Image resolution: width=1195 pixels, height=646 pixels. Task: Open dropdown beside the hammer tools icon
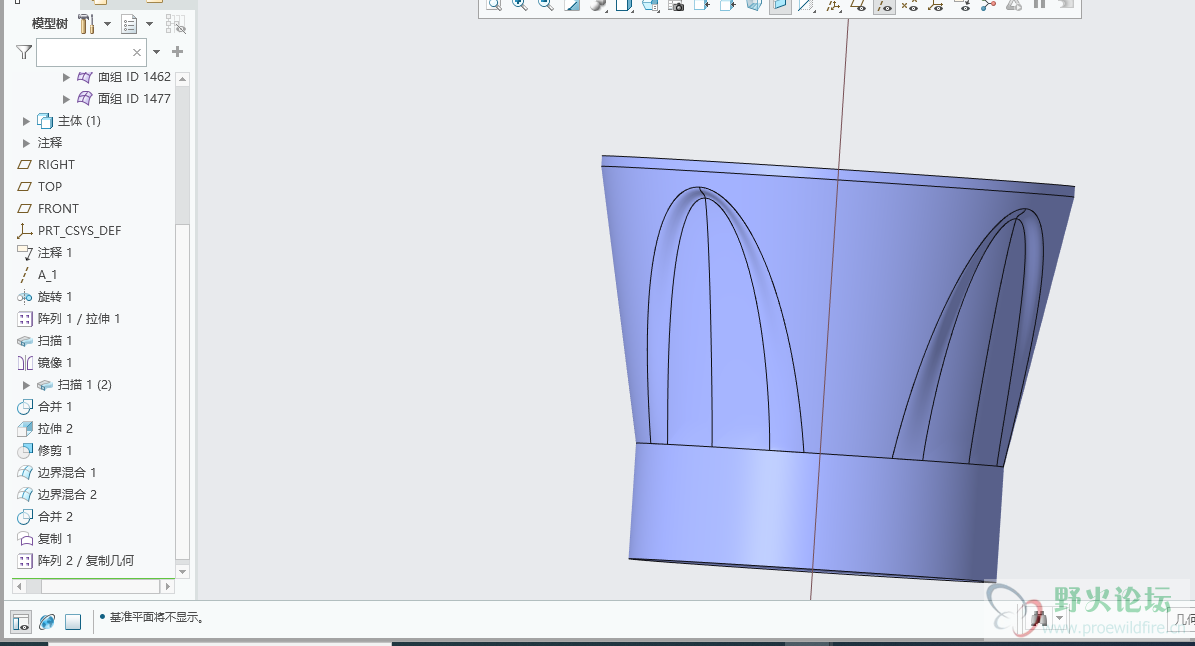point(107,24)
